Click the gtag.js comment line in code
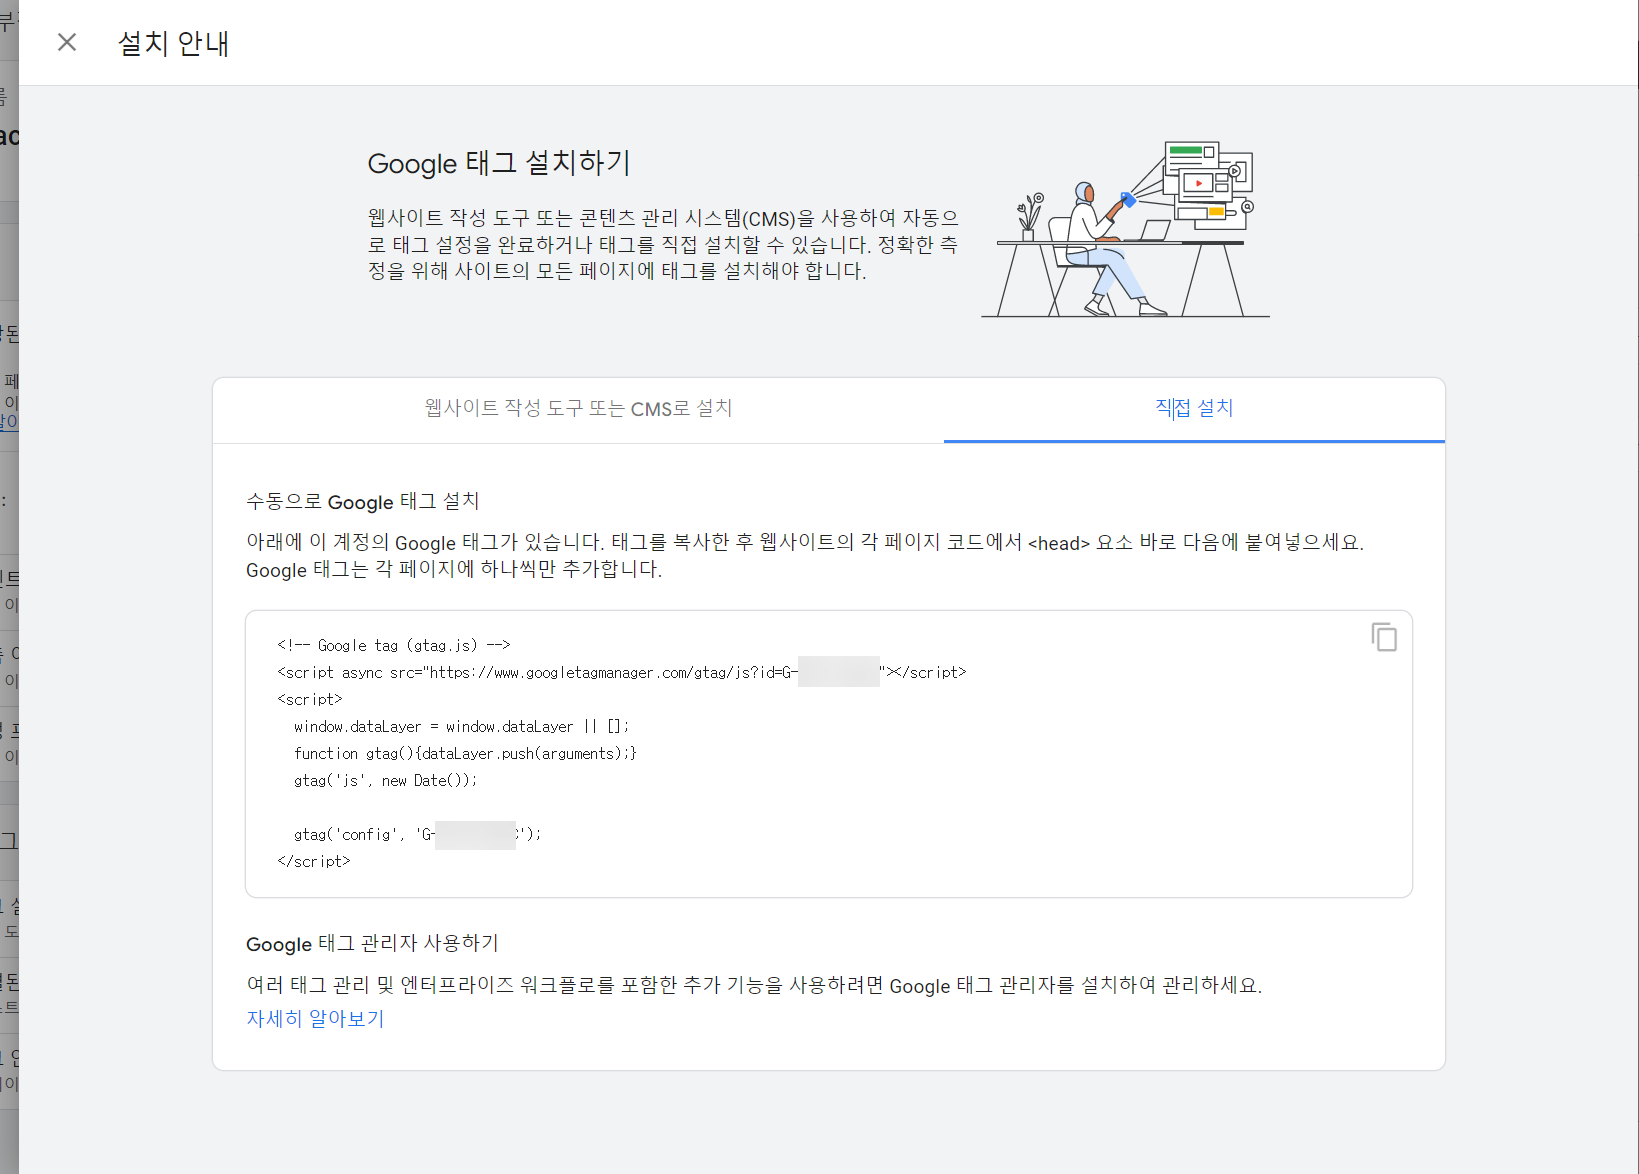The width and height of the screenshot is (1639, 1174). tap(394, 645)
